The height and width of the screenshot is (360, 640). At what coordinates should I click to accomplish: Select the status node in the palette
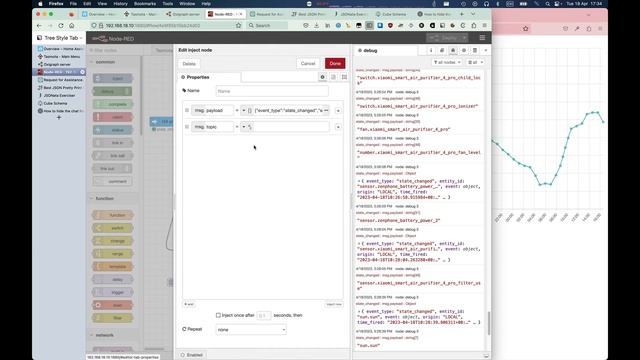tap(113, 130)
